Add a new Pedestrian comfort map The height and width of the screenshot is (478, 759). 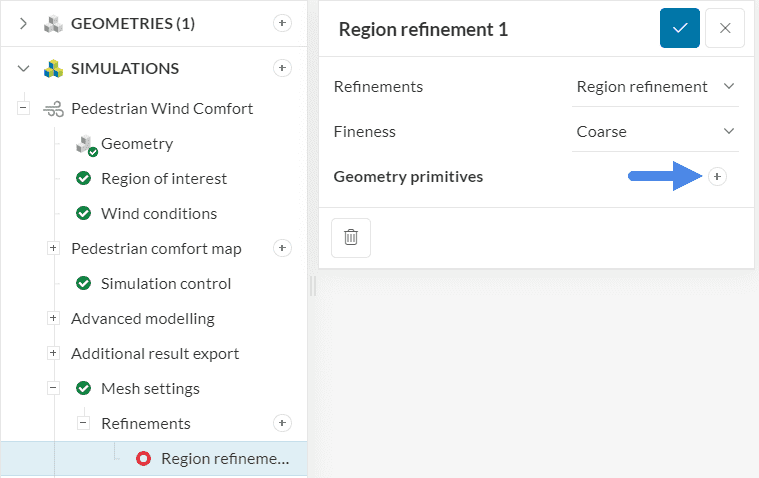click(283, 248)
